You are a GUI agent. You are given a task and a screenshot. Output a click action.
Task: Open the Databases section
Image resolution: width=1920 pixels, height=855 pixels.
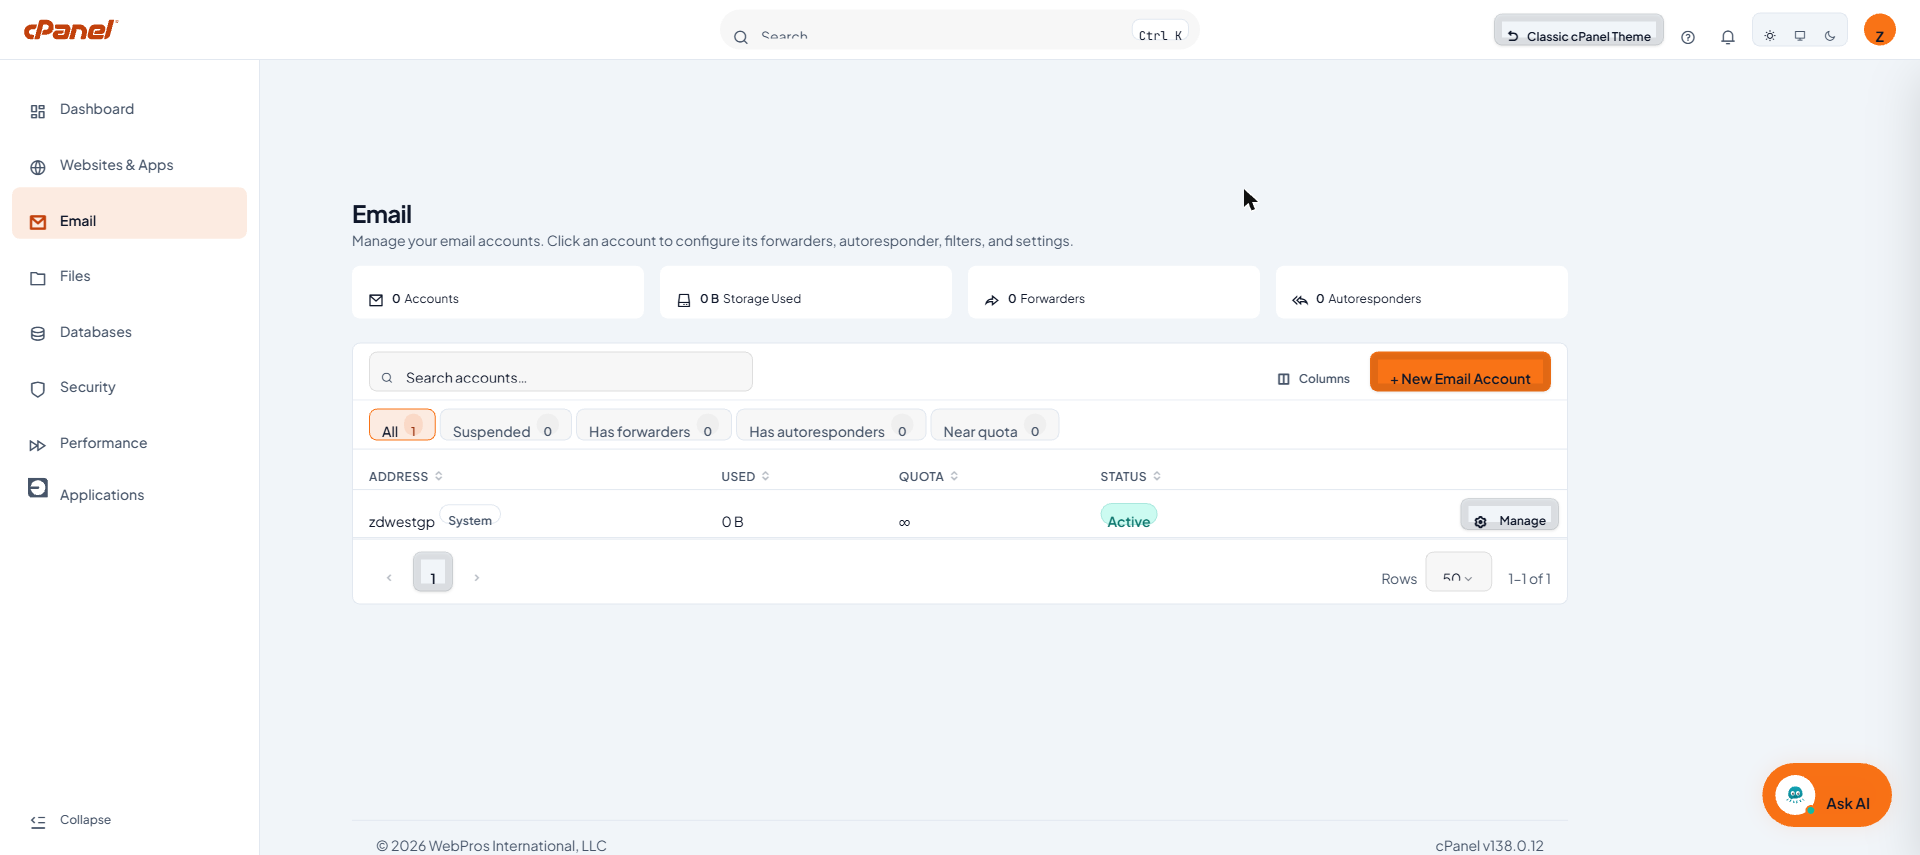(x=129, y=332)
